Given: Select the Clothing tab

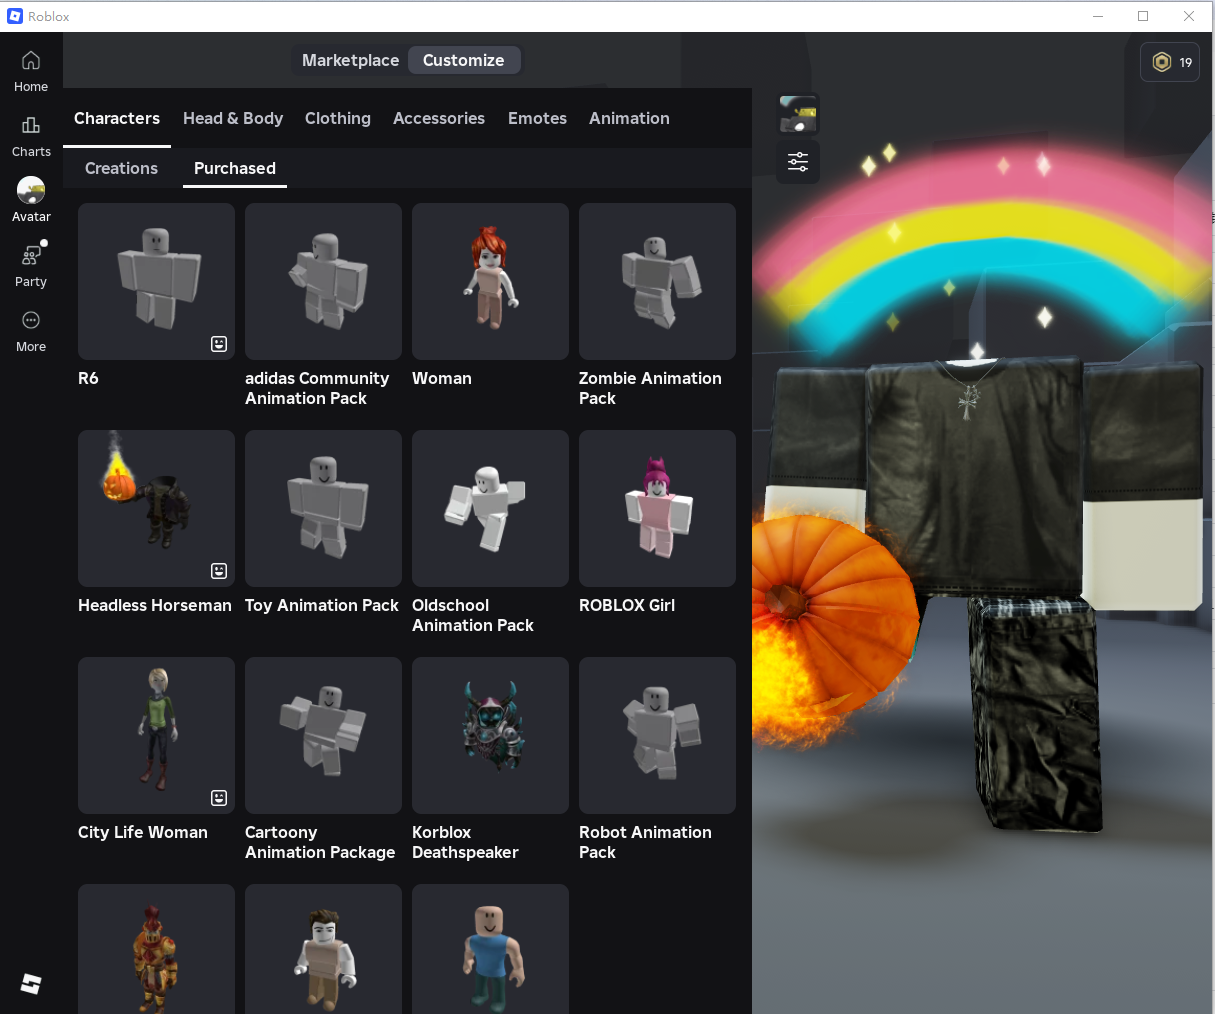Looking at the screenshot, I should coord(338,118).
